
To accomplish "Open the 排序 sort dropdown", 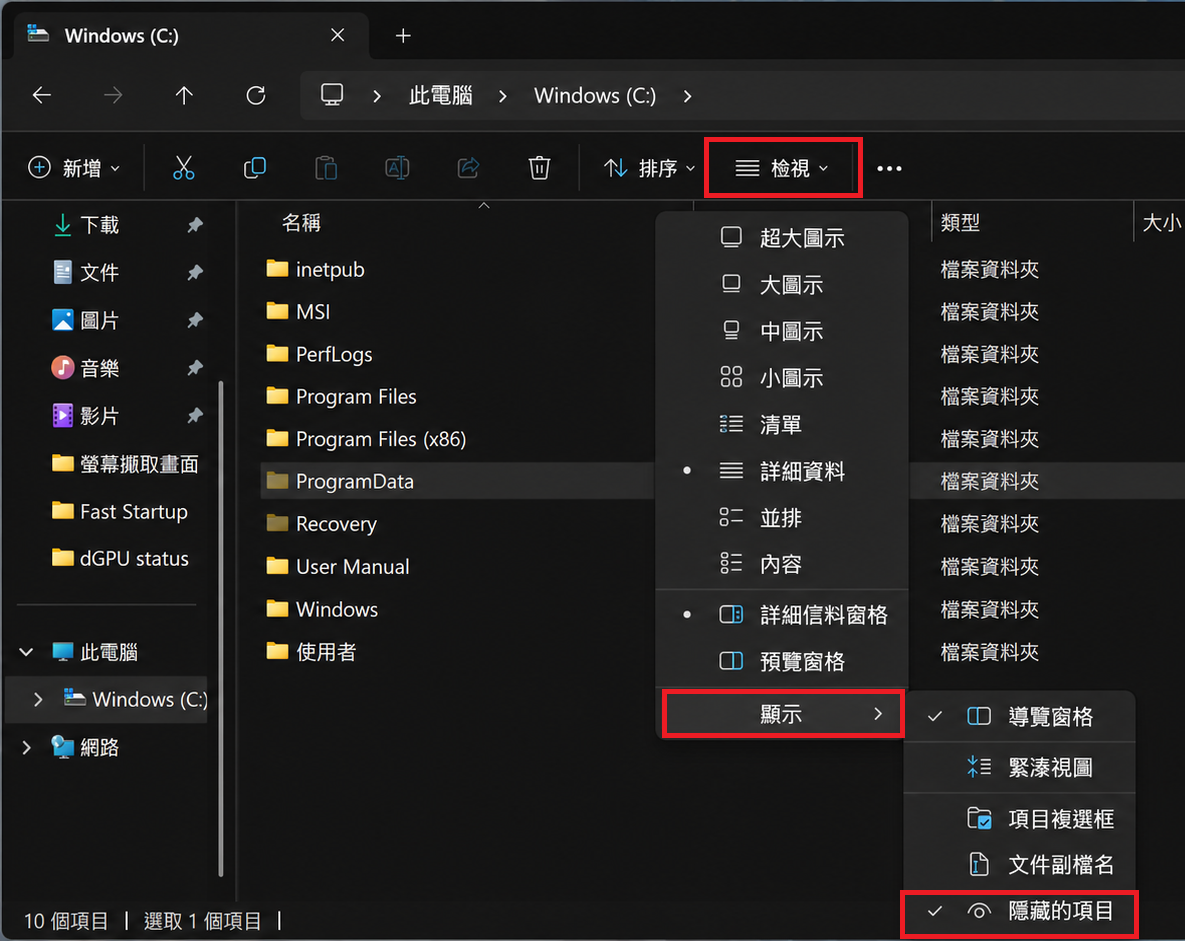I will click(x=649, y=168).
